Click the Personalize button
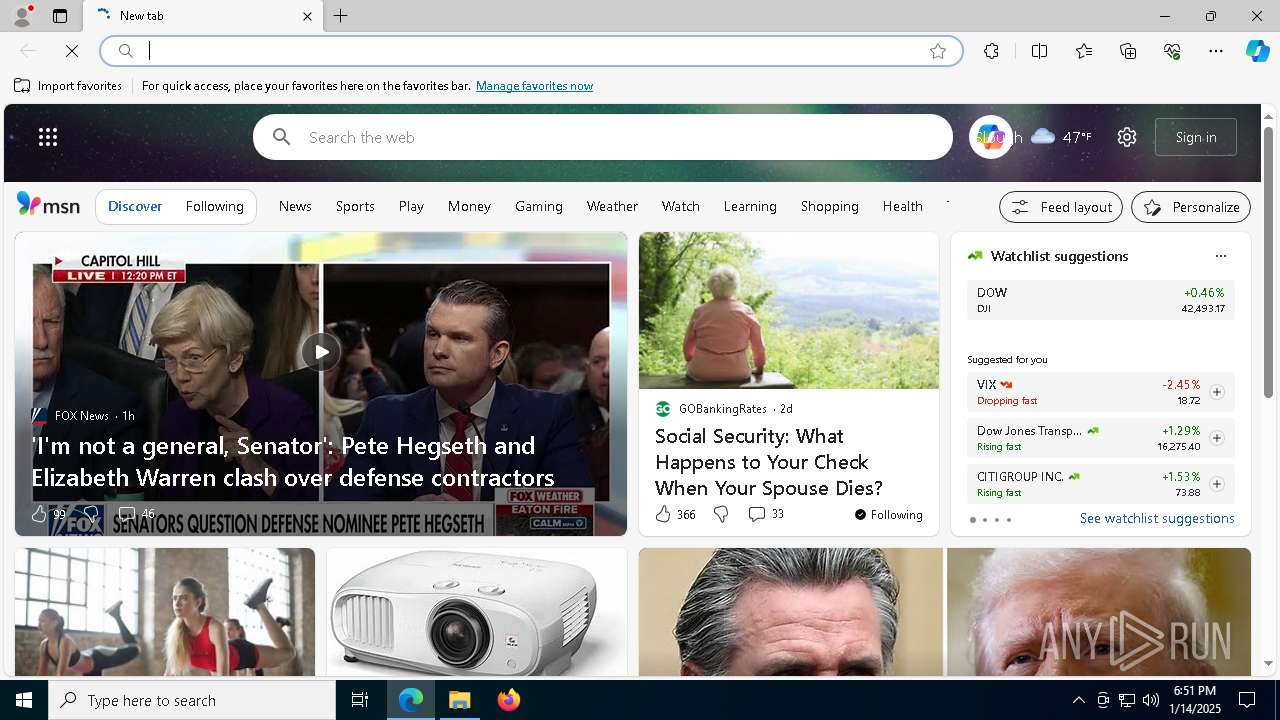 [x=1191, y=207]
